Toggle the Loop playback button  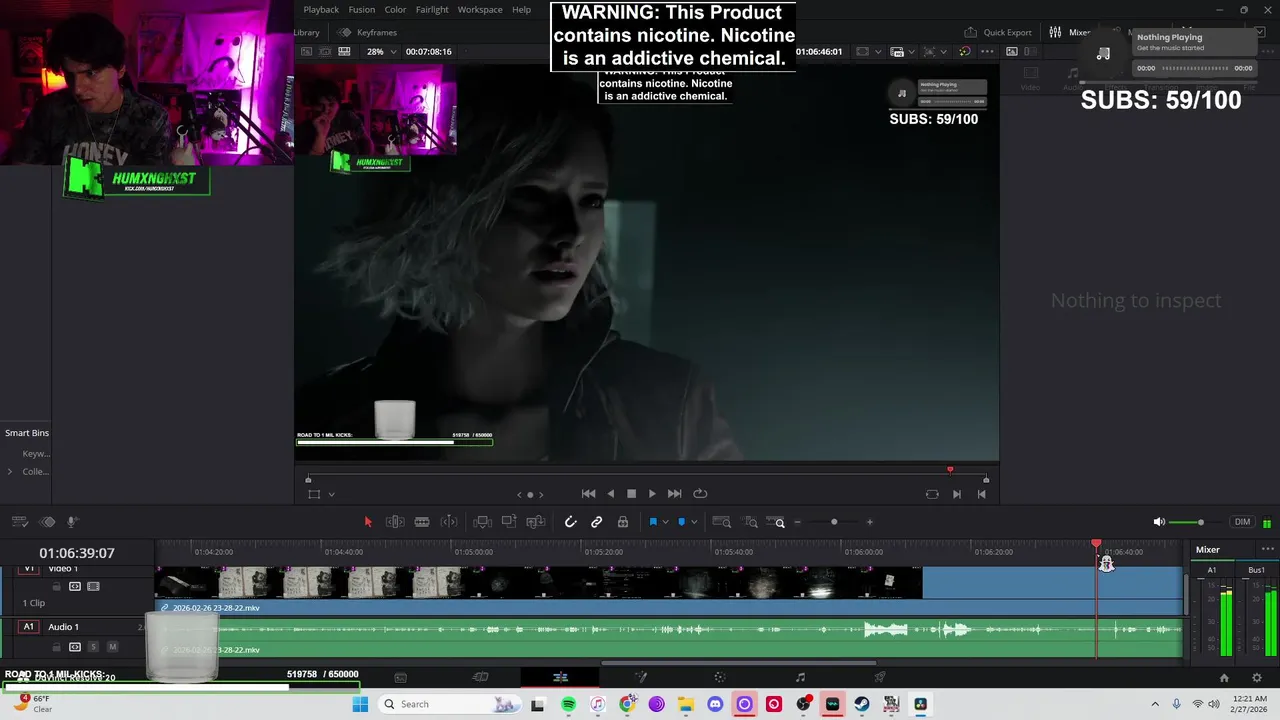700,494
